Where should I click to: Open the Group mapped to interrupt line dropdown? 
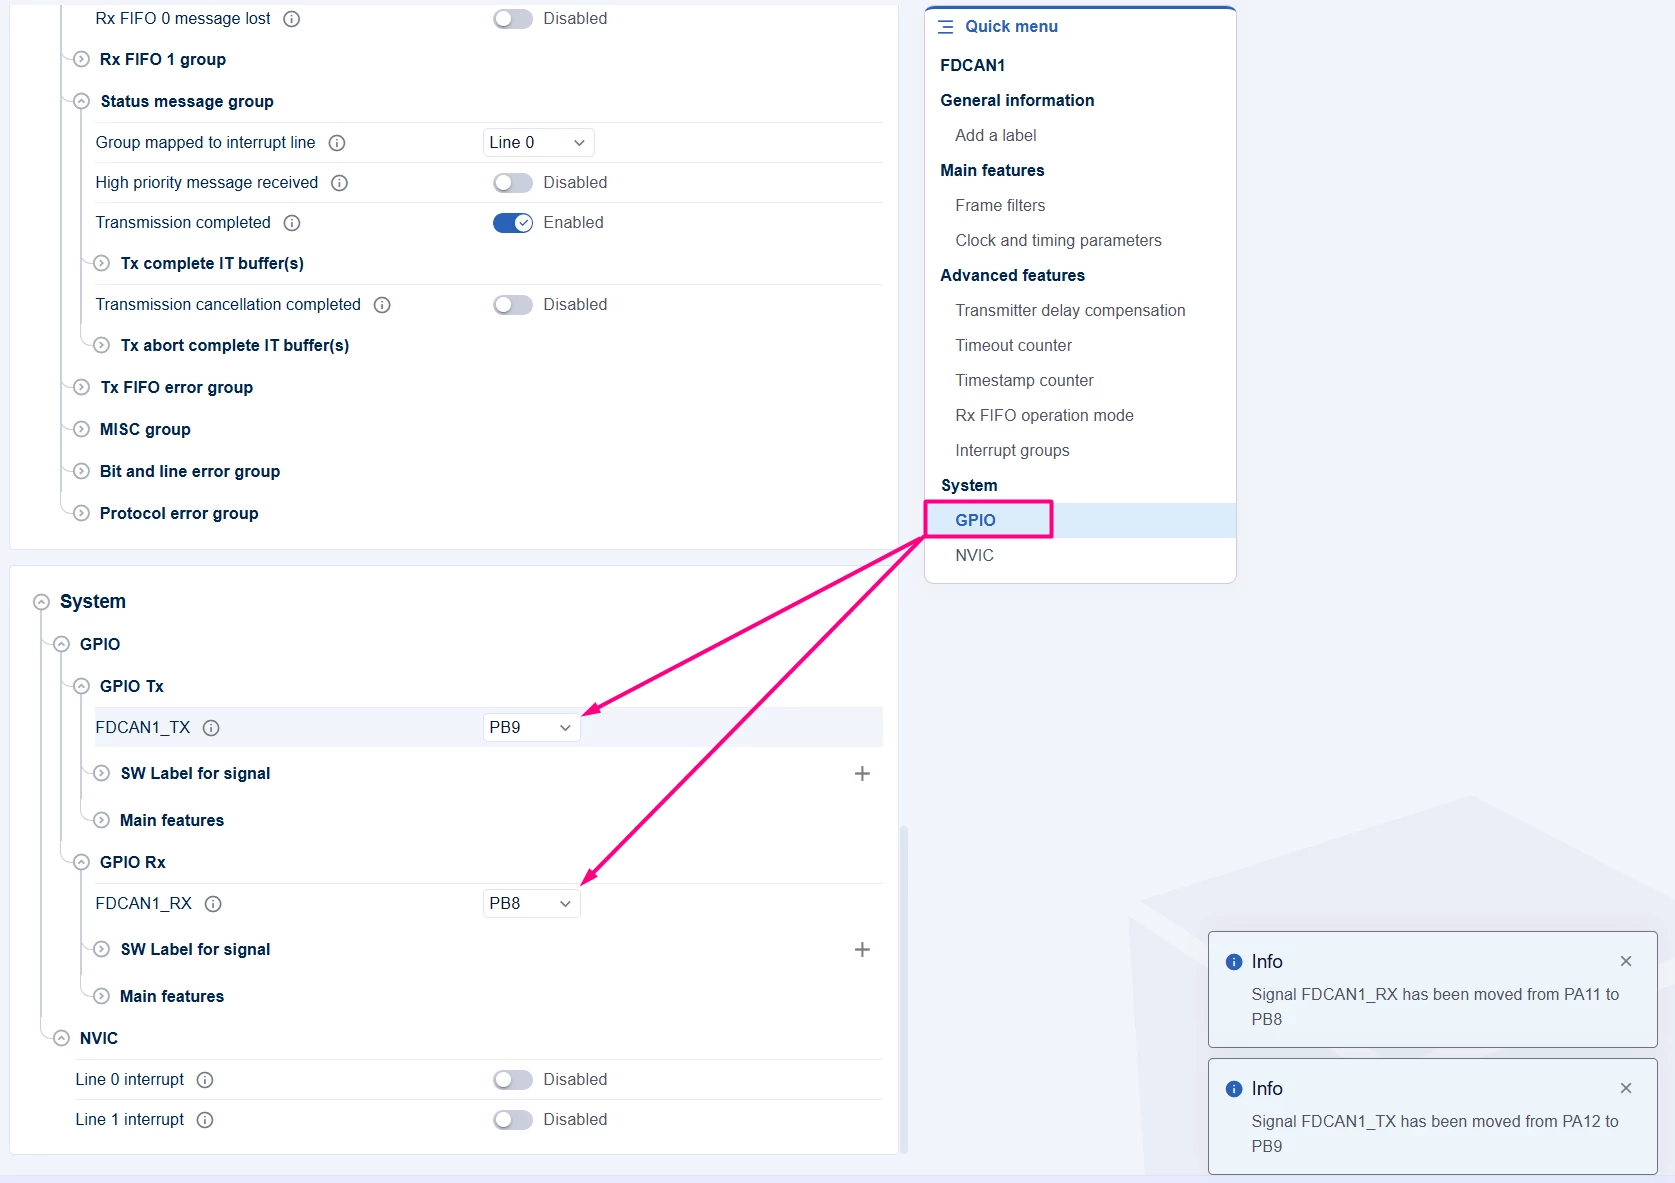pyautogui.click(x=538, y=143)
